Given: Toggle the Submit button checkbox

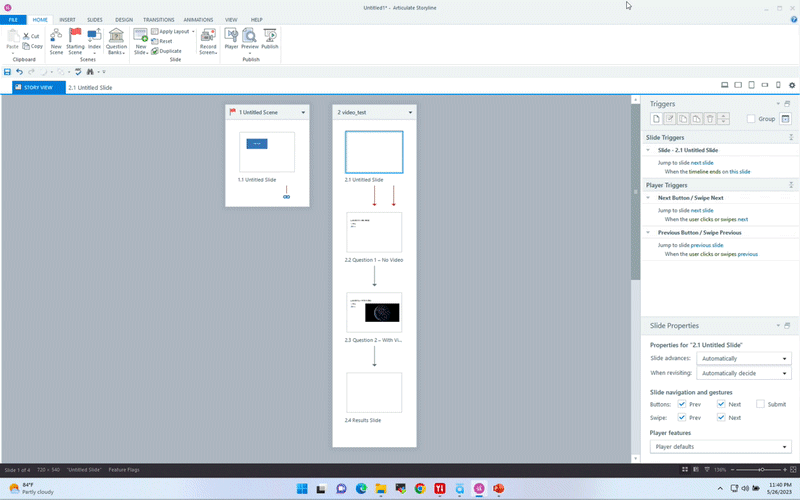Looking at the screenshot, I should coord(760,404).
